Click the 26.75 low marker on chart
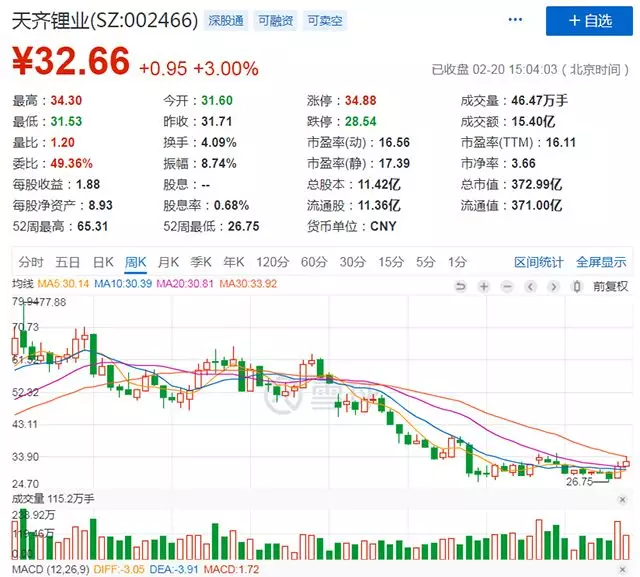 (579, 482)
